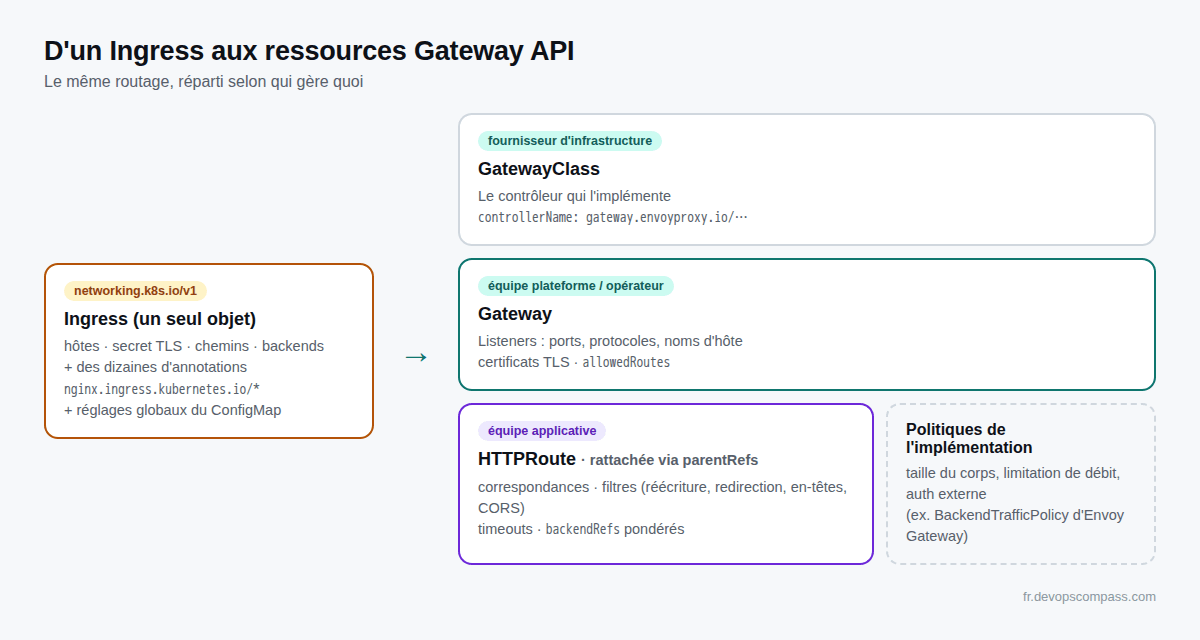Click the "rattachée via parentRefs" text
This screenshot has width=1200, height=640.
click(x=674, y=460)
